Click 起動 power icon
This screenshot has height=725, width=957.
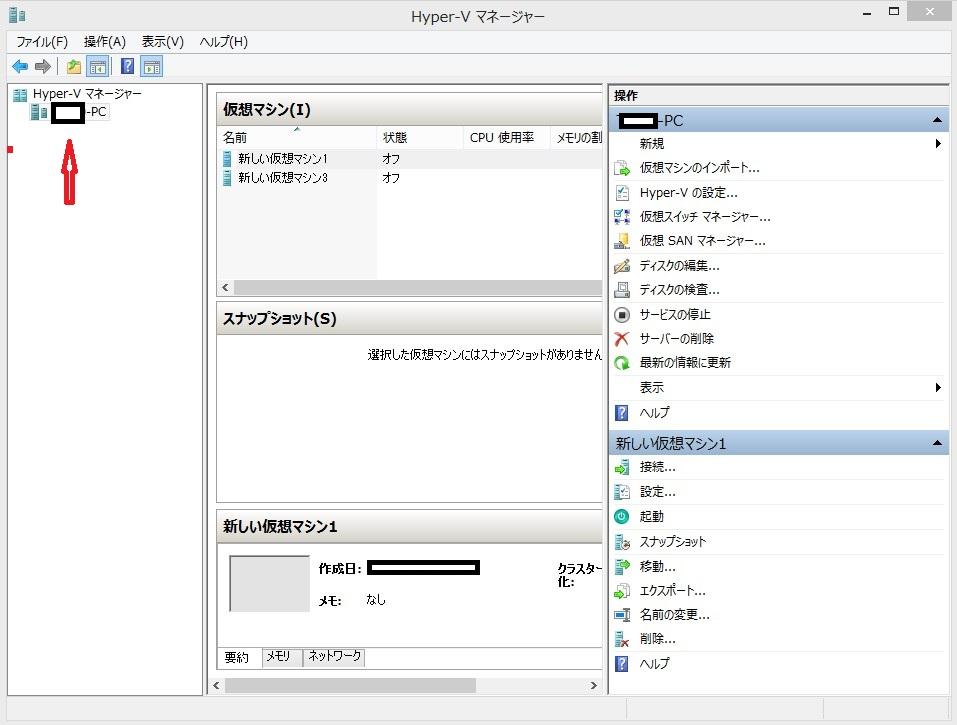tap(621, 516)
